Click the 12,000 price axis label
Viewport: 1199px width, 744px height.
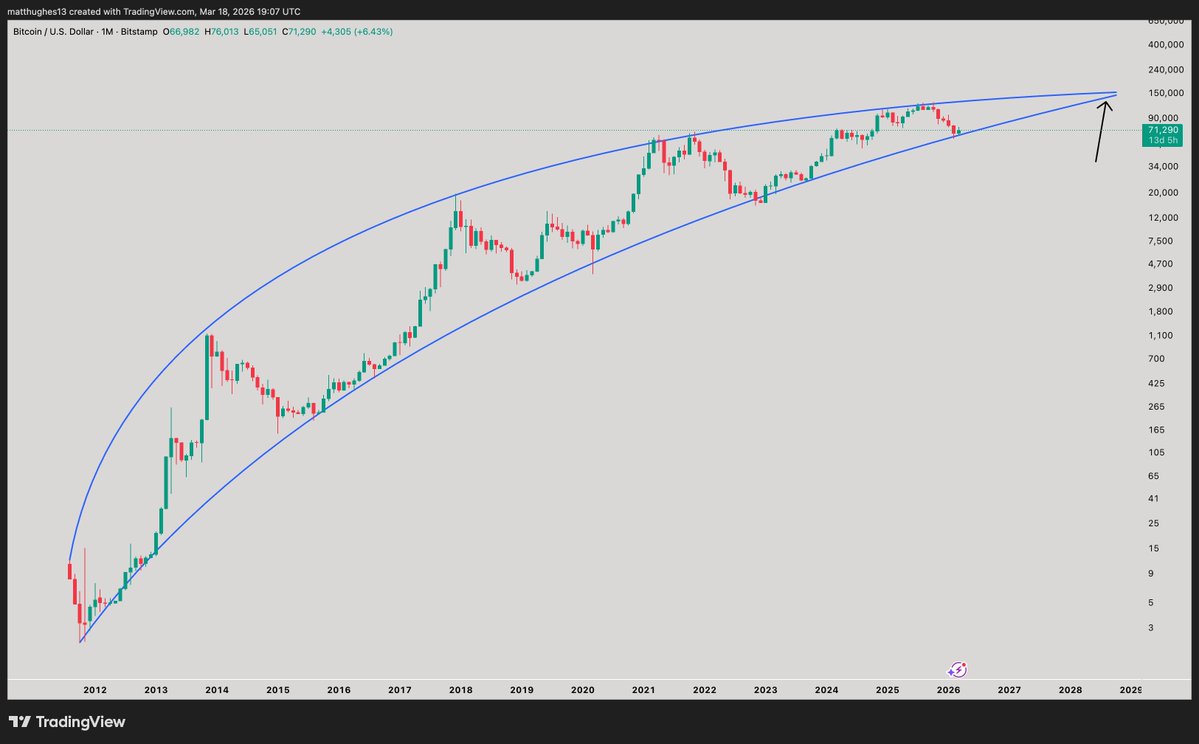coord(1162,217)
